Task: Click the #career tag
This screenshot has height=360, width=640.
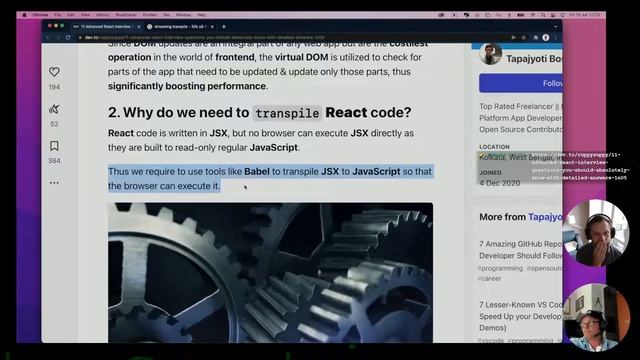Action: pyautogui.click(x=490, y=278)
